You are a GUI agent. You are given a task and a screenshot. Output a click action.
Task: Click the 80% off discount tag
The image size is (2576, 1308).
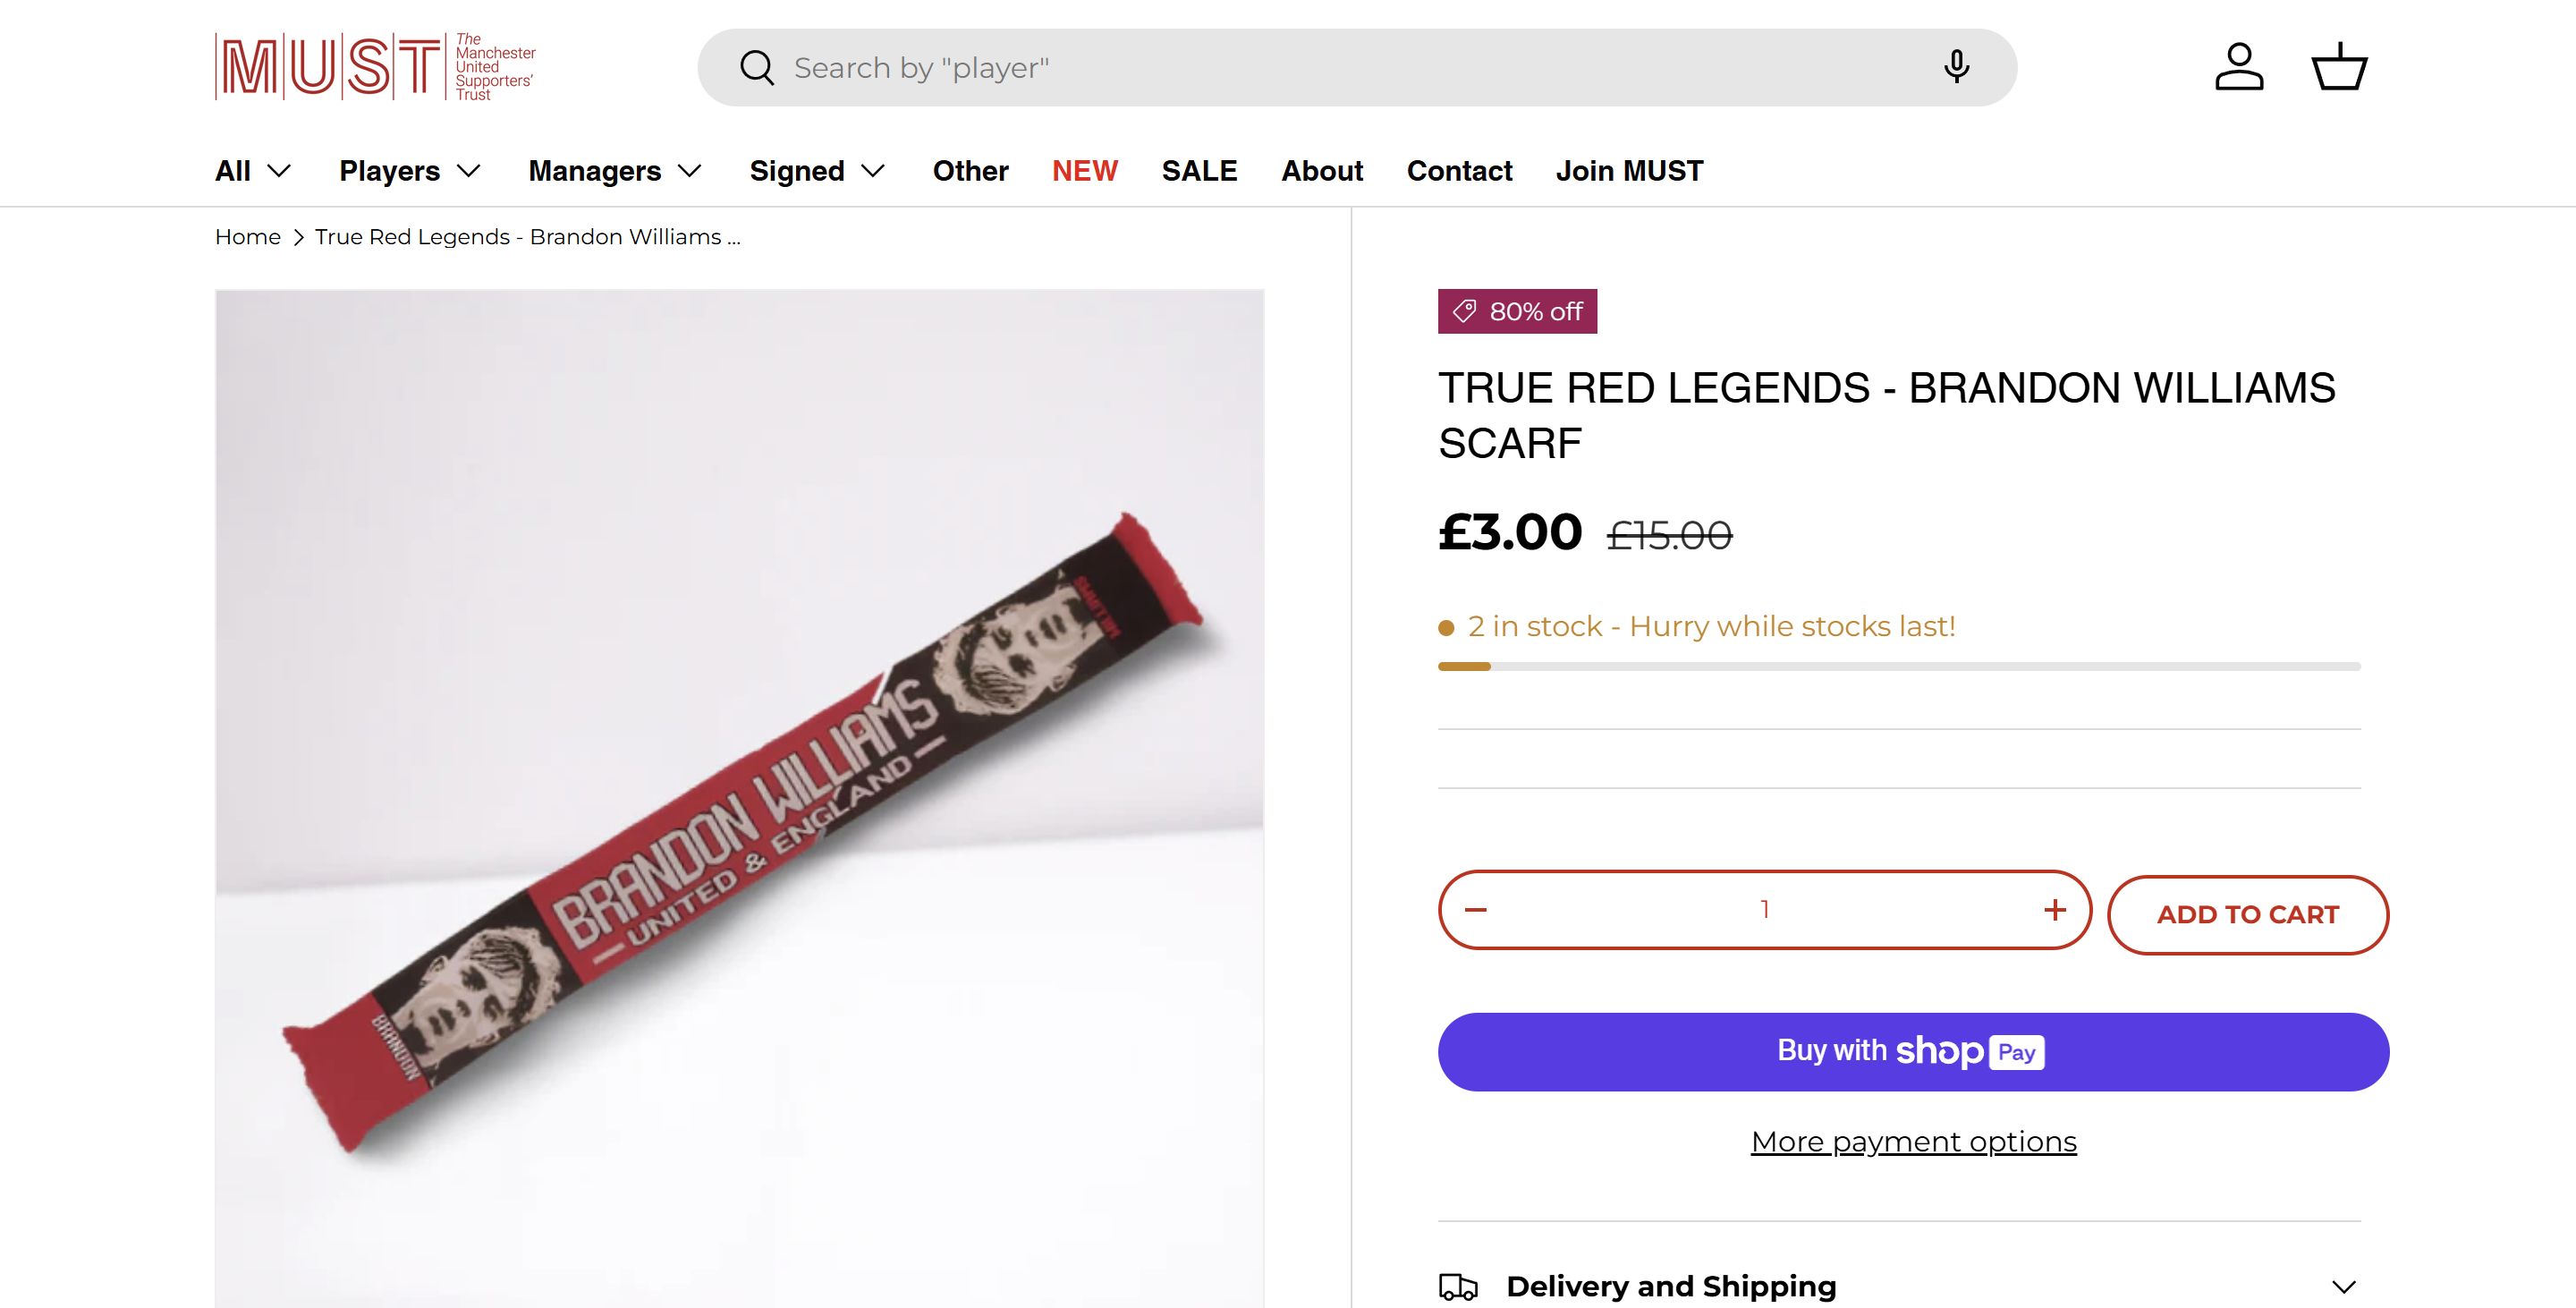point(1517,312)
